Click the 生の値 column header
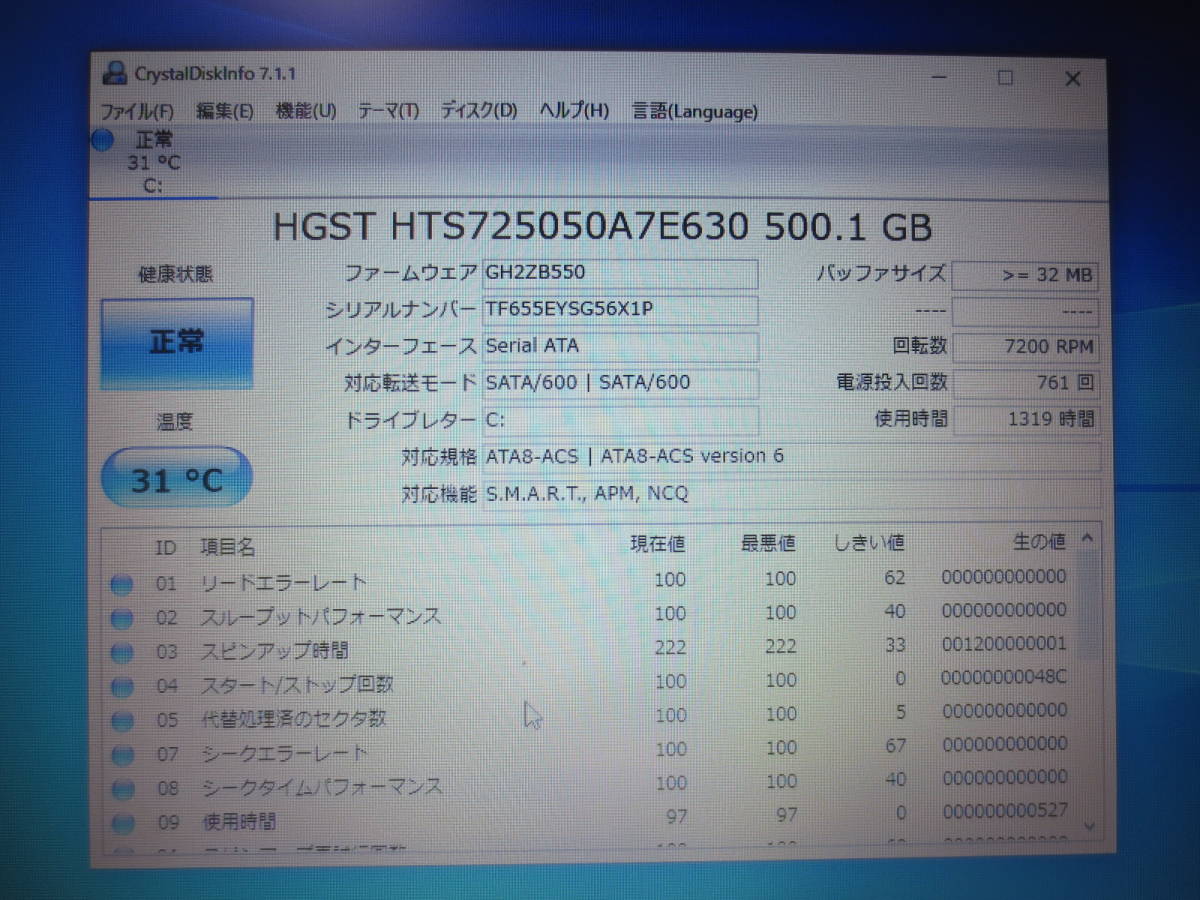This screenshot has width=1200, height=900. pos(1038,542)
